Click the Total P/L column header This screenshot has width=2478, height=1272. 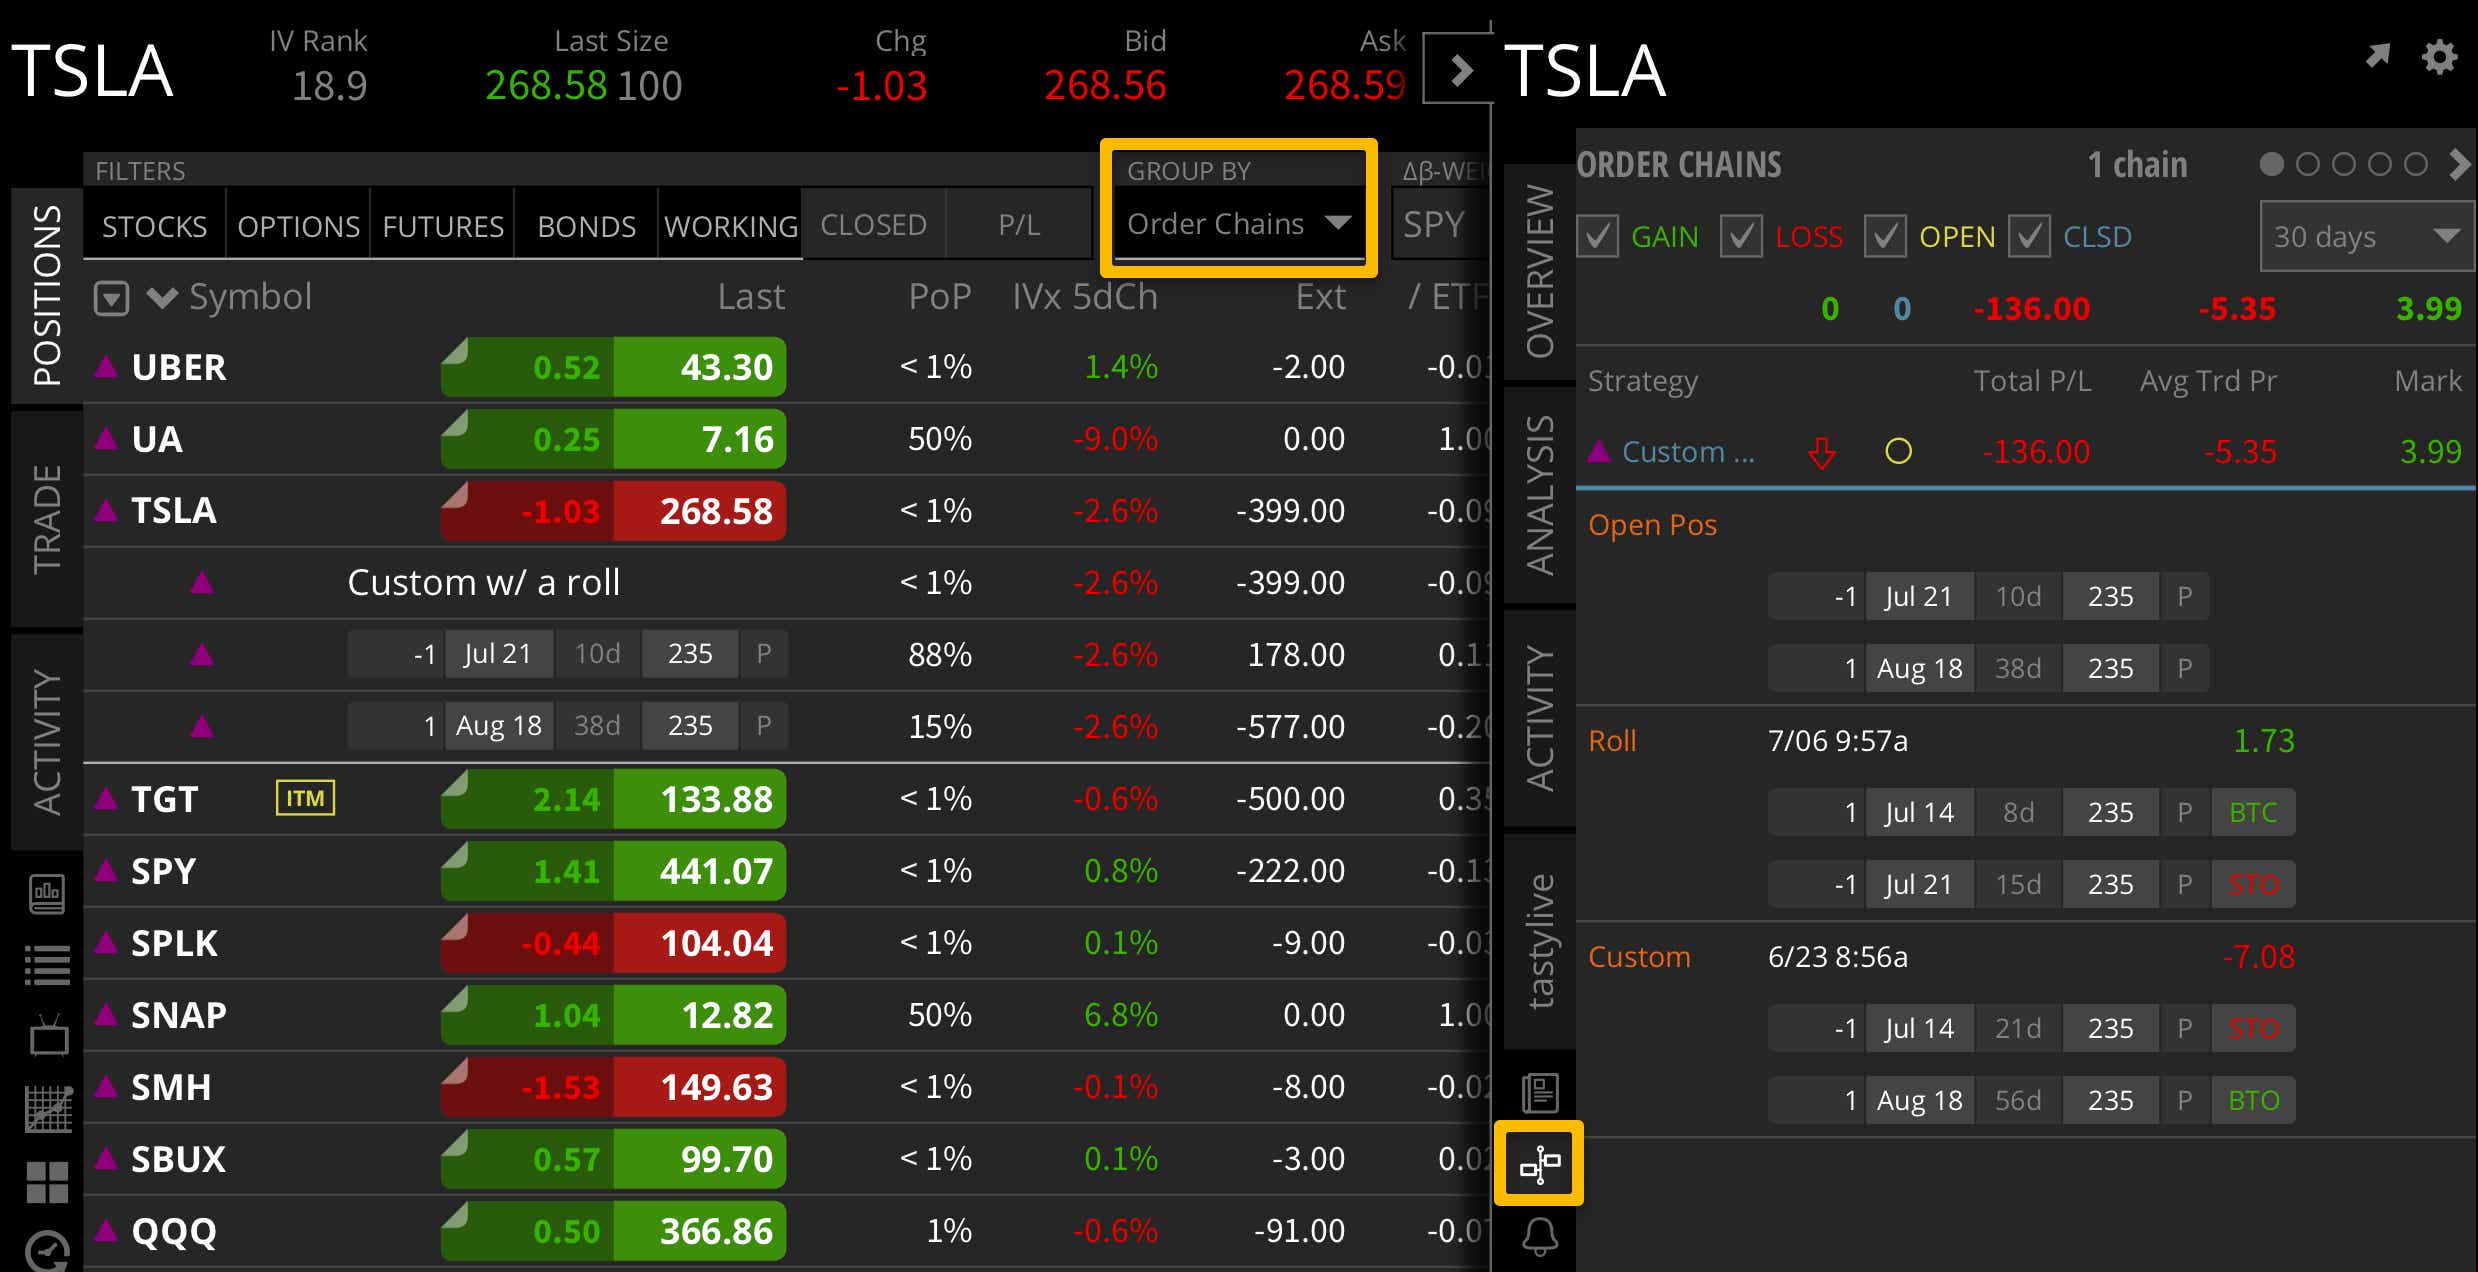point(2032,380)
